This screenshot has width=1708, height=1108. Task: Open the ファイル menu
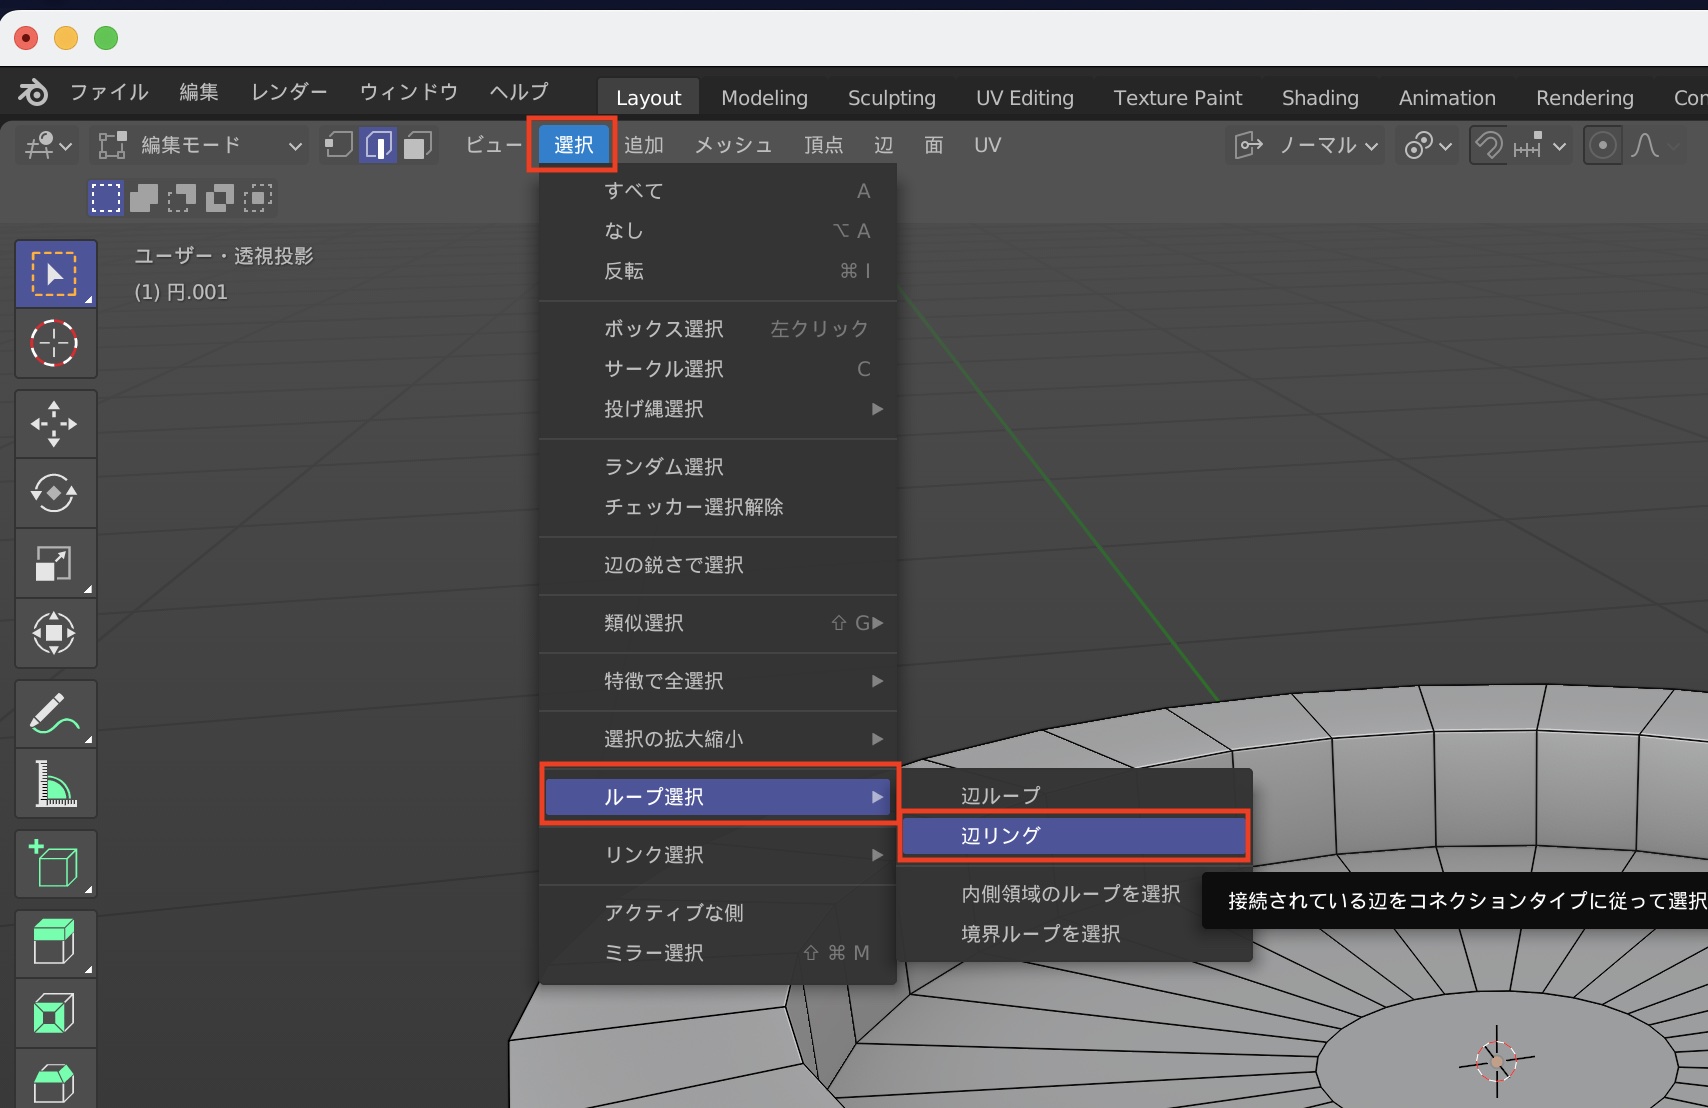tap(109, 92)
